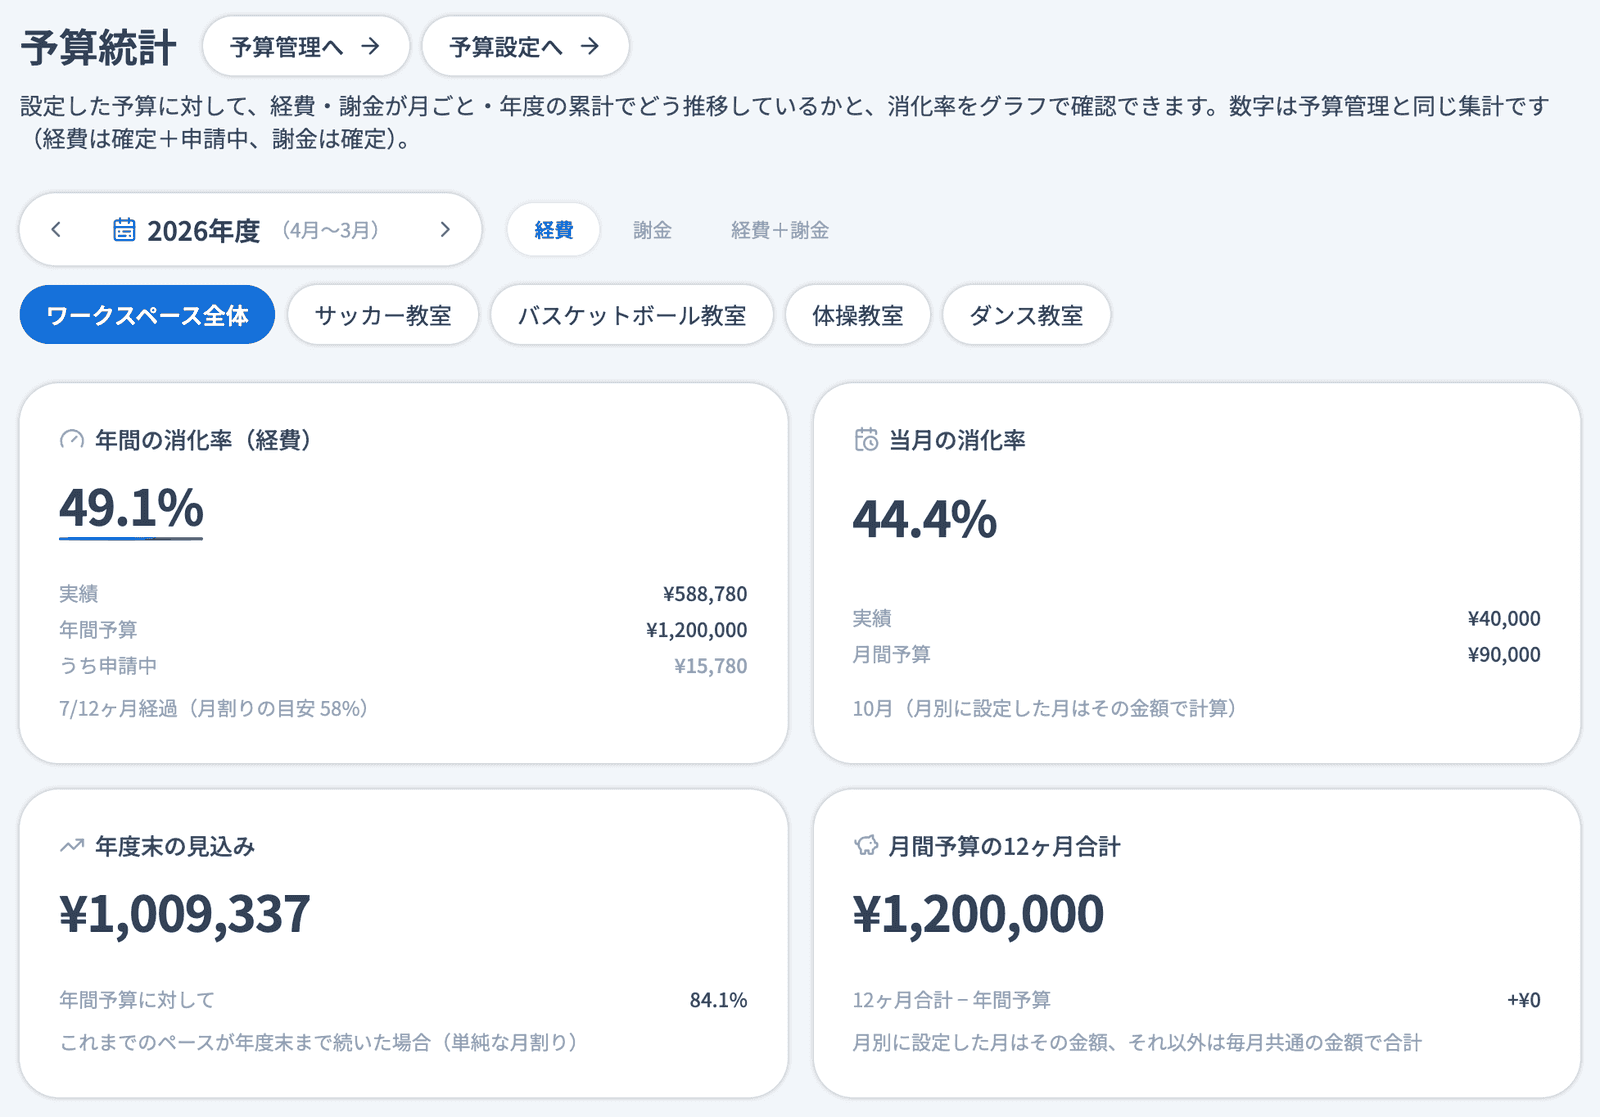Click the gauge icon of 年間の消化率
Viewport: 1600px width, 1117px height.
click(72, 440)
